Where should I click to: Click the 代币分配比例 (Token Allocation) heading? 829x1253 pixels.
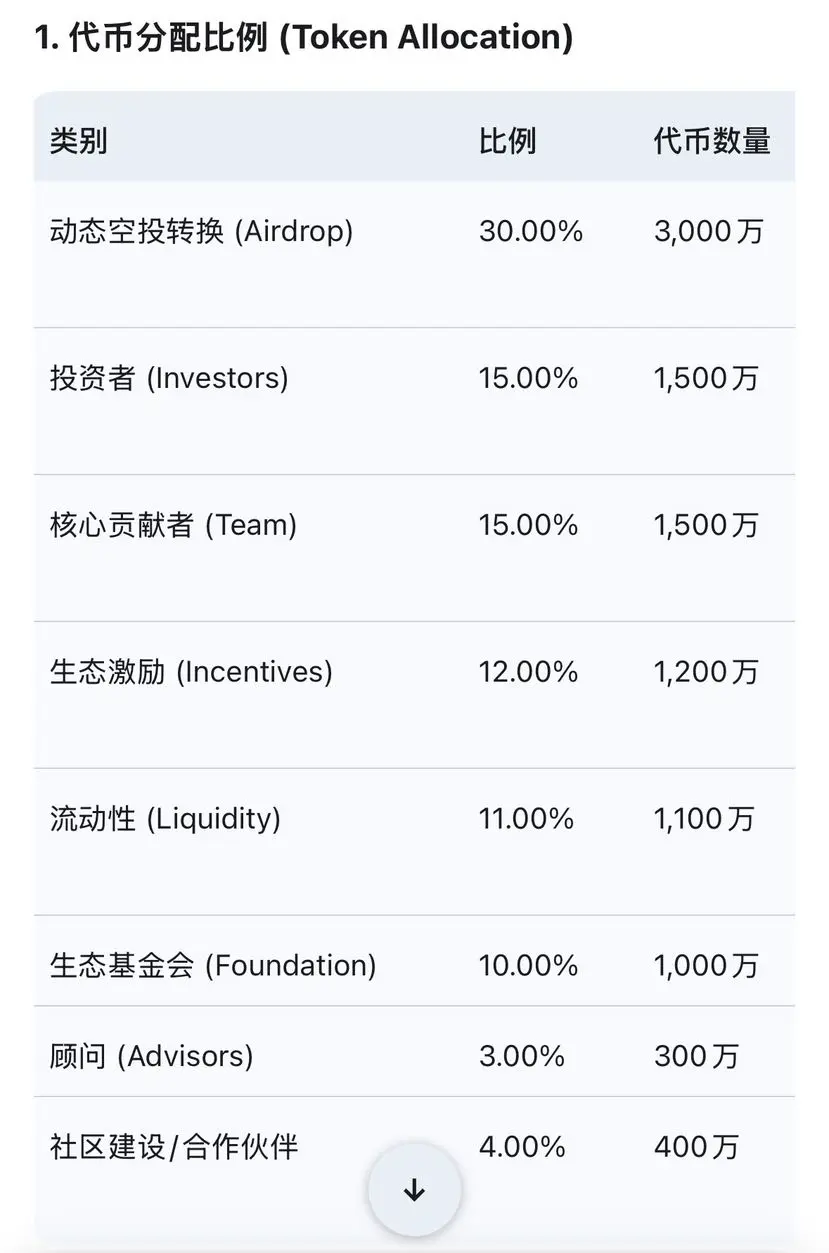(304, 38)
